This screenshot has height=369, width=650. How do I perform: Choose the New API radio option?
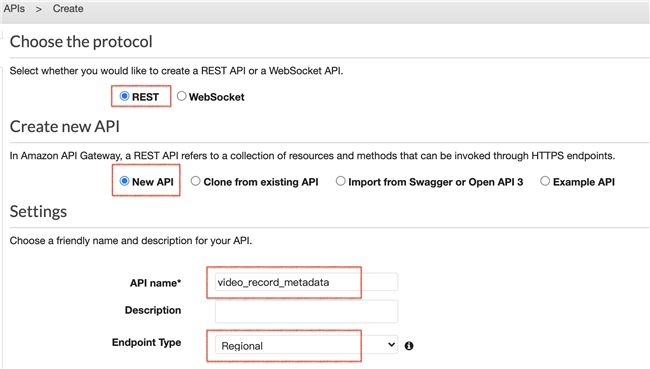click(124, 181)
